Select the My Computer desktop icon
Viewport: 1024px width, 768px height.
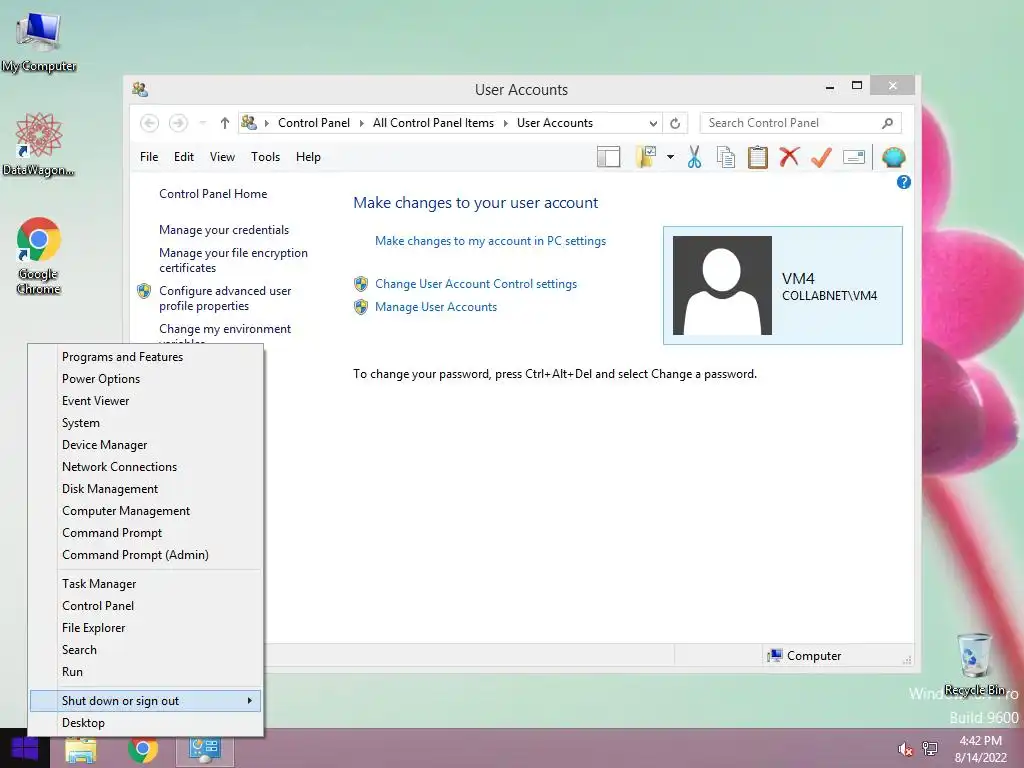[39, 41]
